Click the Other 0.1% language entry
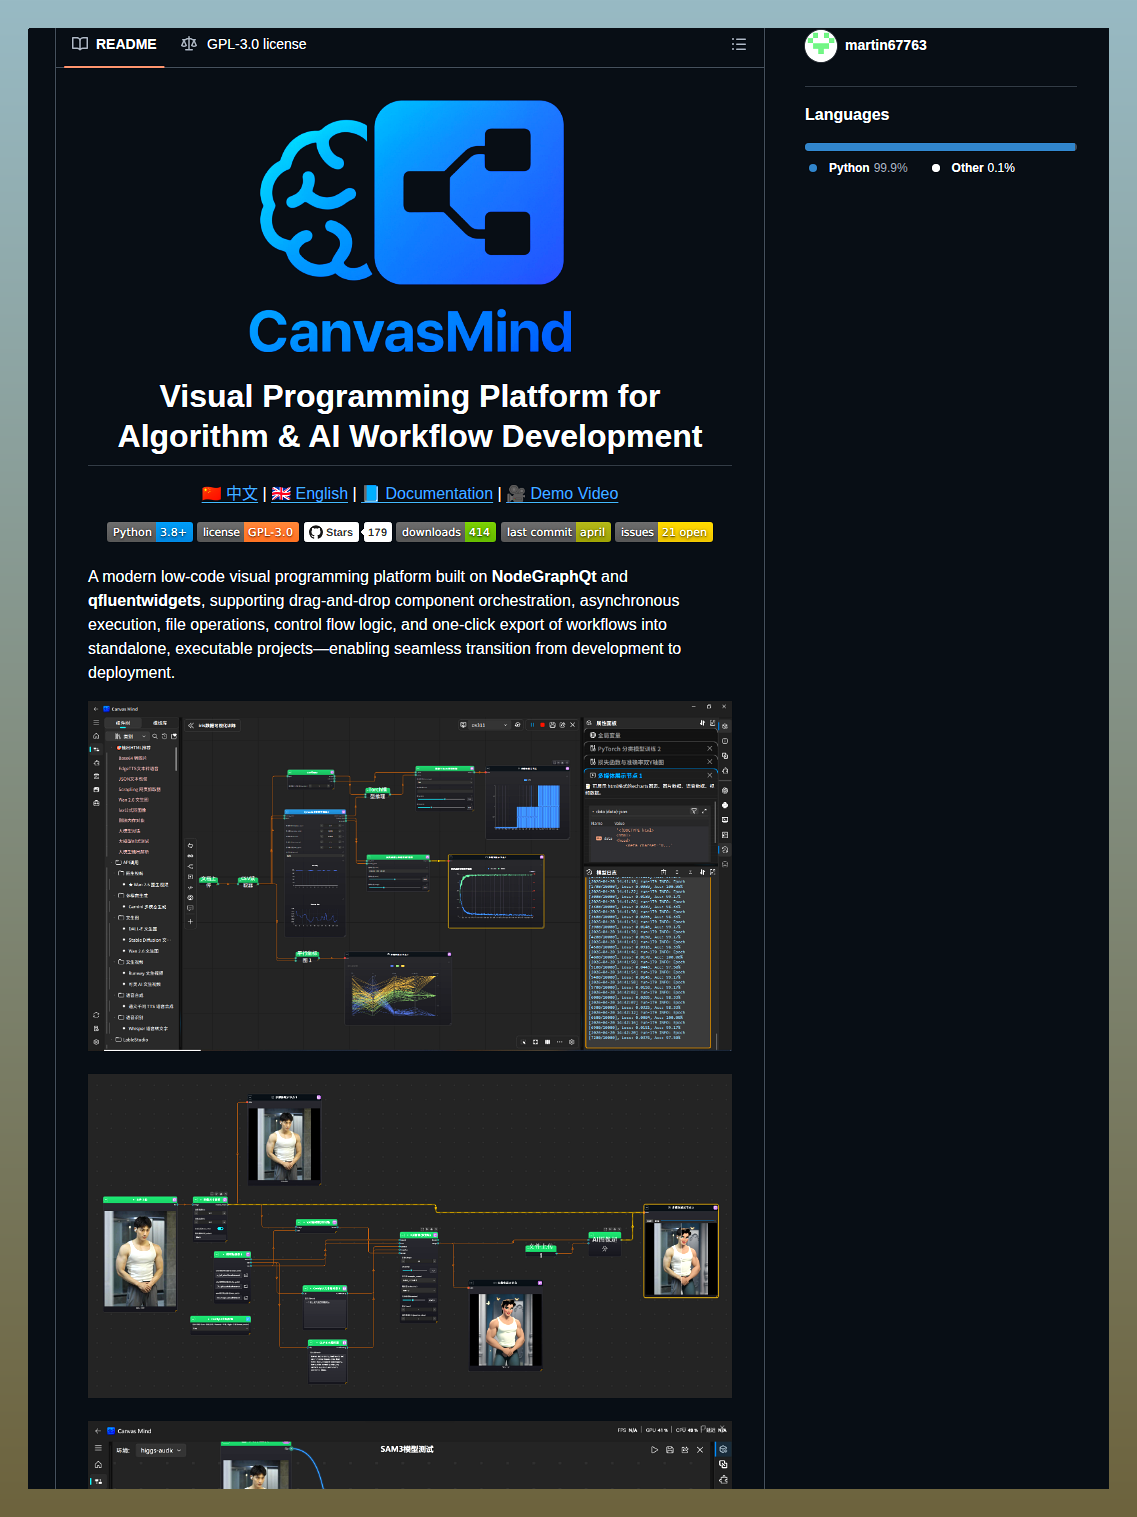The width and height of the screenshot is (1137, 1517). pos(973,168)
